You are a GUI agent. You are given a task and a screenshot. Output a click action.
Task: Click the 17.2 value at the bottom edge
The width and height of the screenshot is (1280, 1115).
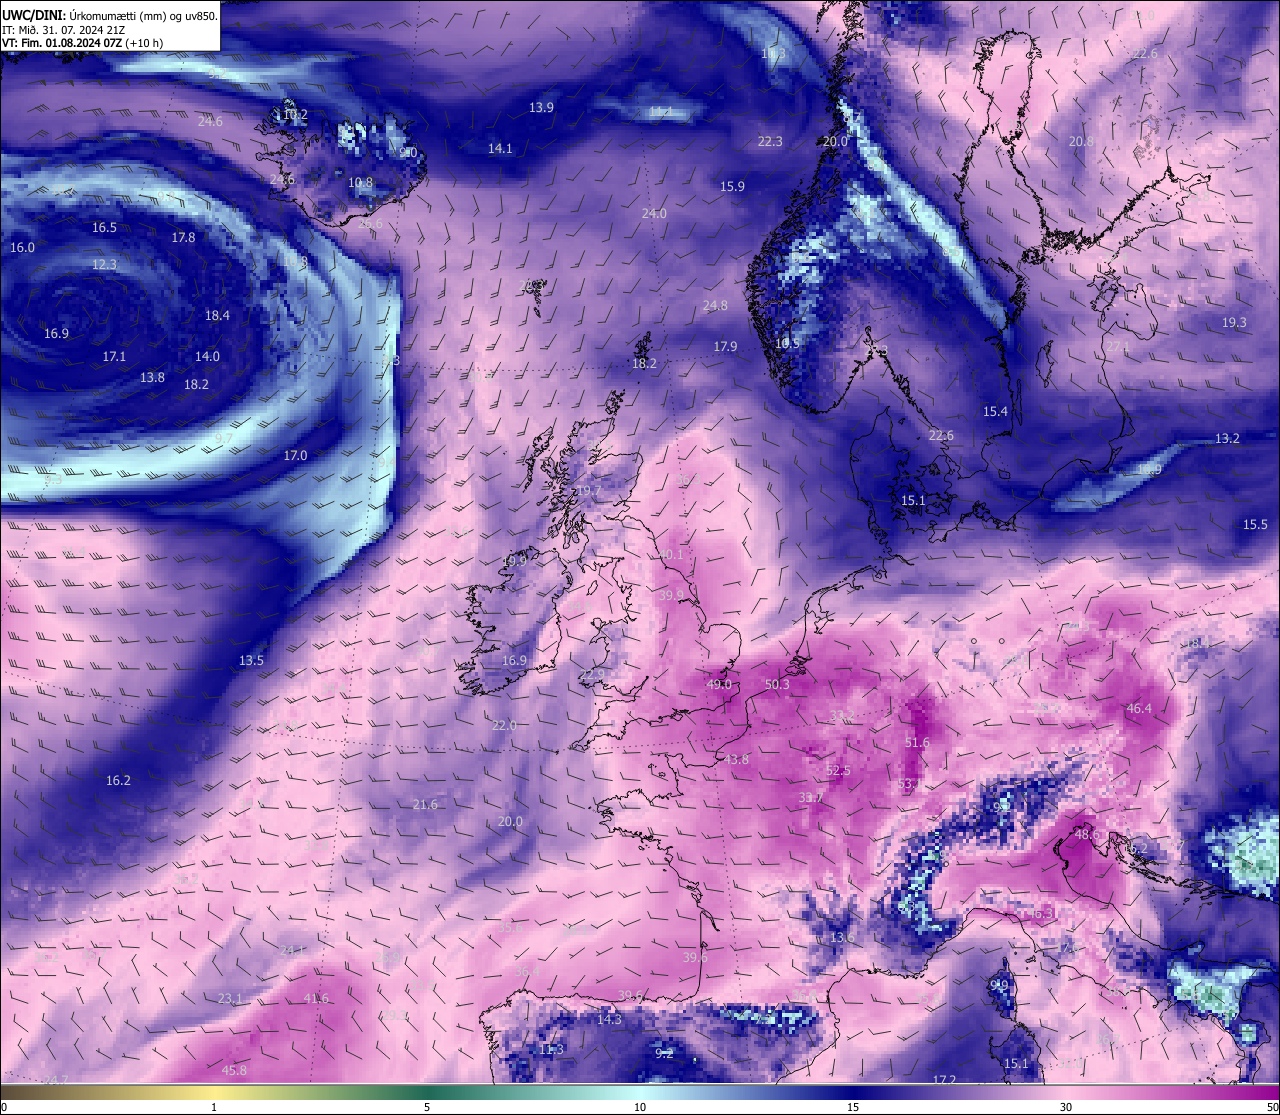944,1081
